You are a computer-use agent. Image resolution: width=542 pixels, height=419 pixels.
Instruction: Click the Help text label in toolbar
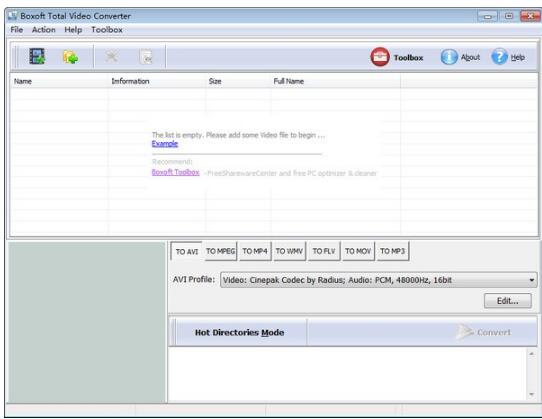518,57
